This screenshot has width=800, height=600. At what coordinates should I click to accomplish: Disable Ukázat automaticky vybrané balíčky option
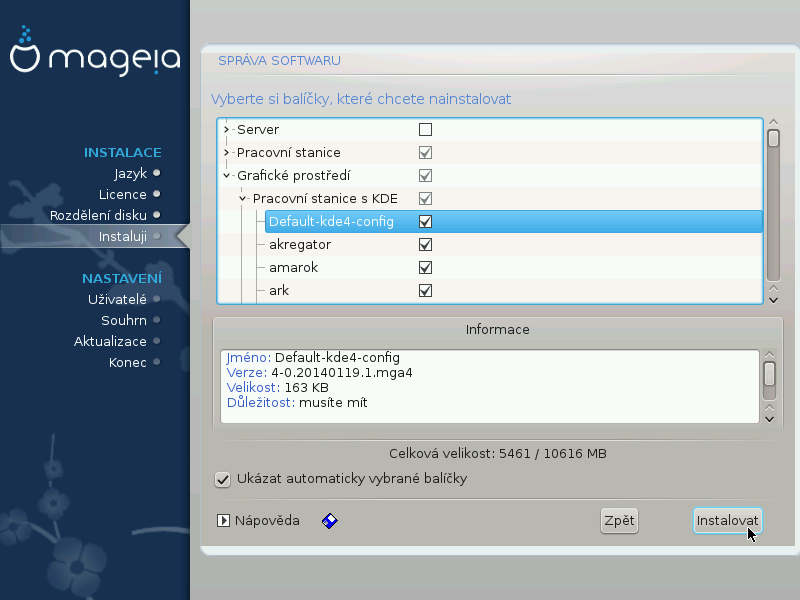[x=222, y=480]
